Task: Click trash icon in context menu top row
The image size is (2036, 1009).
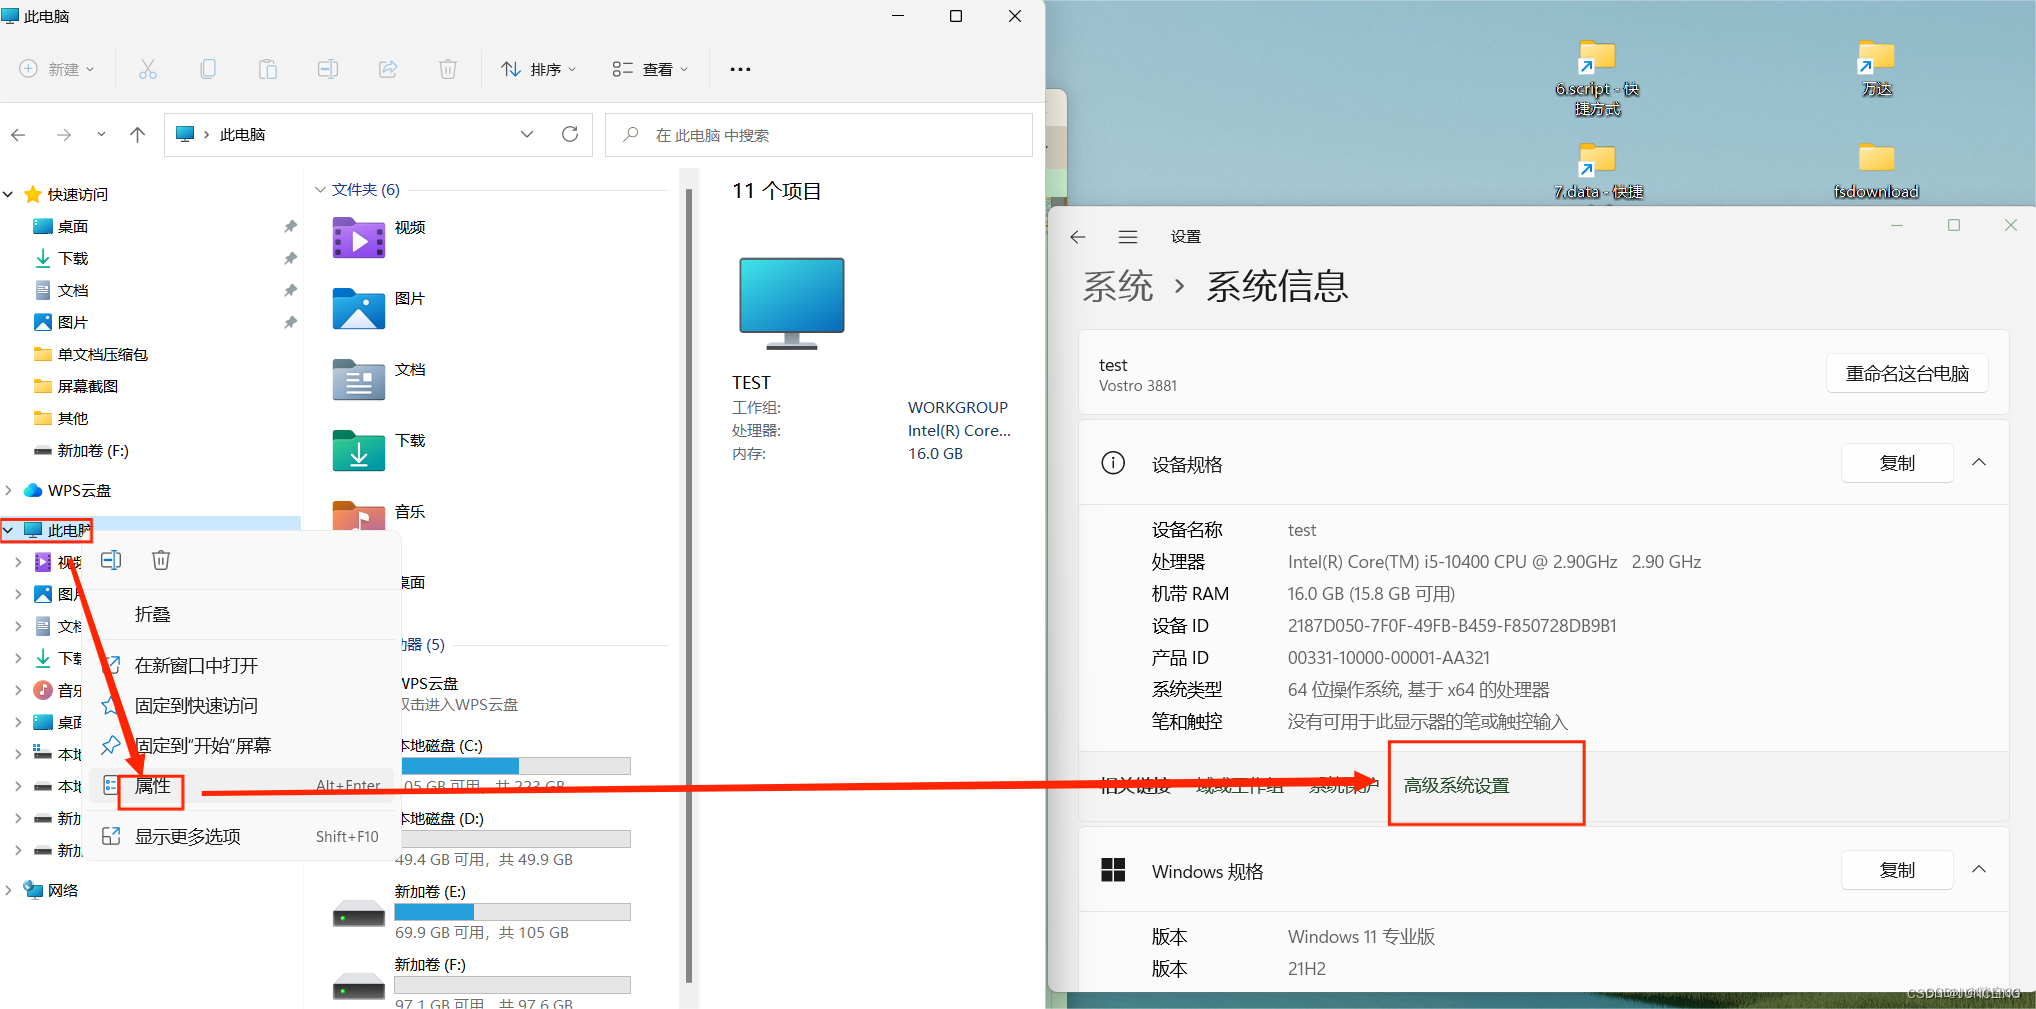Action: [x=161, y=560]
